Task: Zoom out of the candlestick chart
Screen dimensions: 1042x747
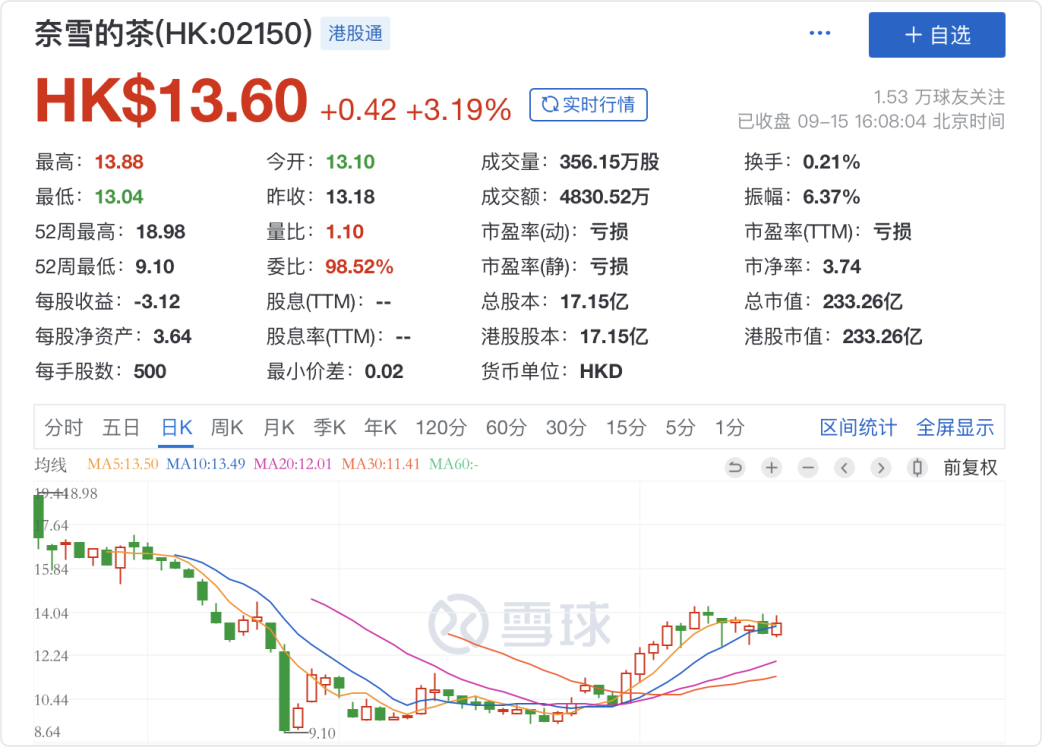Action: pos(808,467)
